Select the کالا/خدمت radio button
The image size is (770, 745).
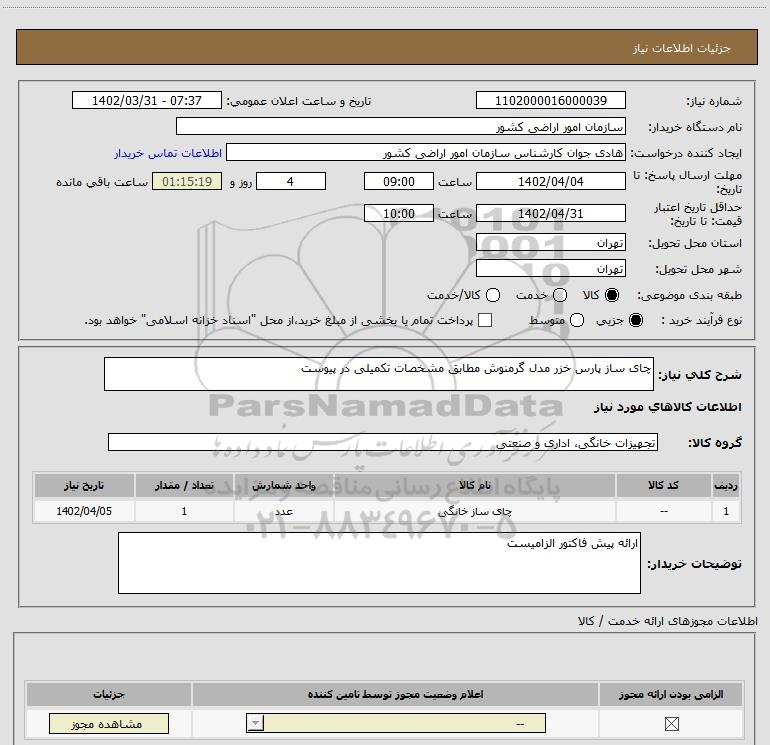[493, 295]
